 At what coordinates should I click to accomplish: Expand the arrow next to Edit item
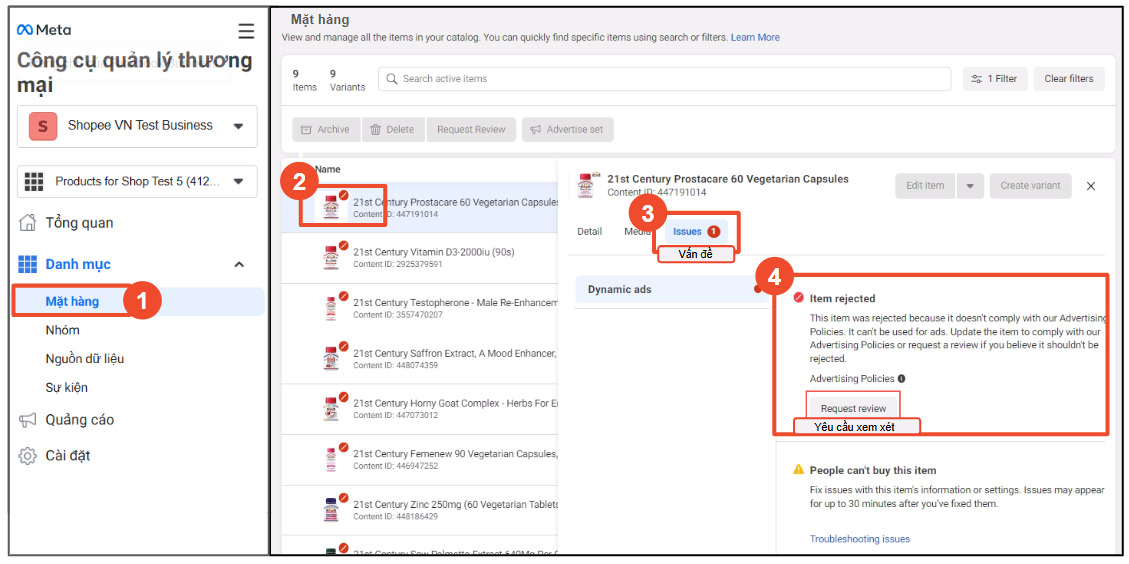(969, 186)
